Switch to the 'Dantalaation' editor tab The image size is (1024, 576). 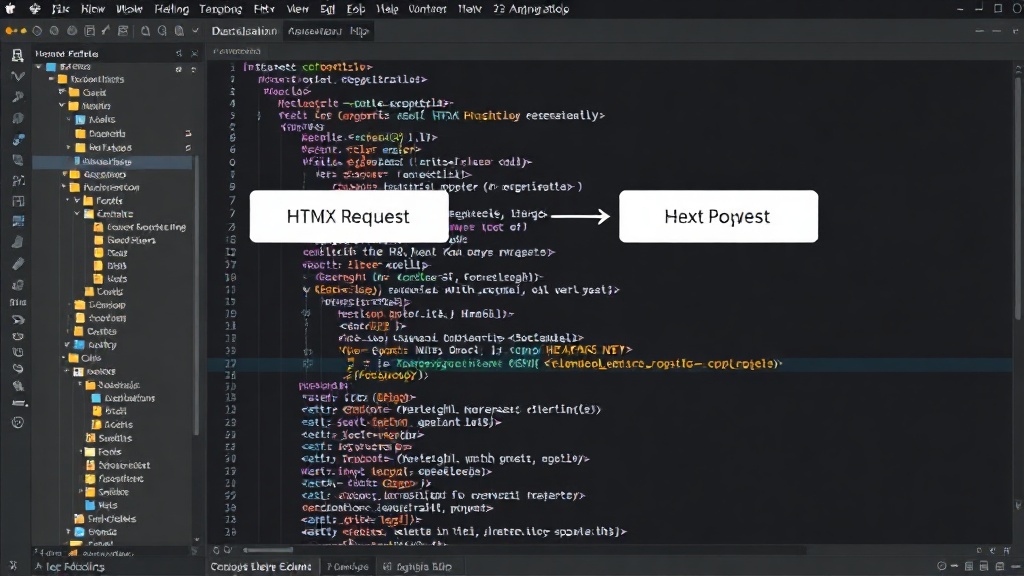pyautogui.click(x=244, y=31)
